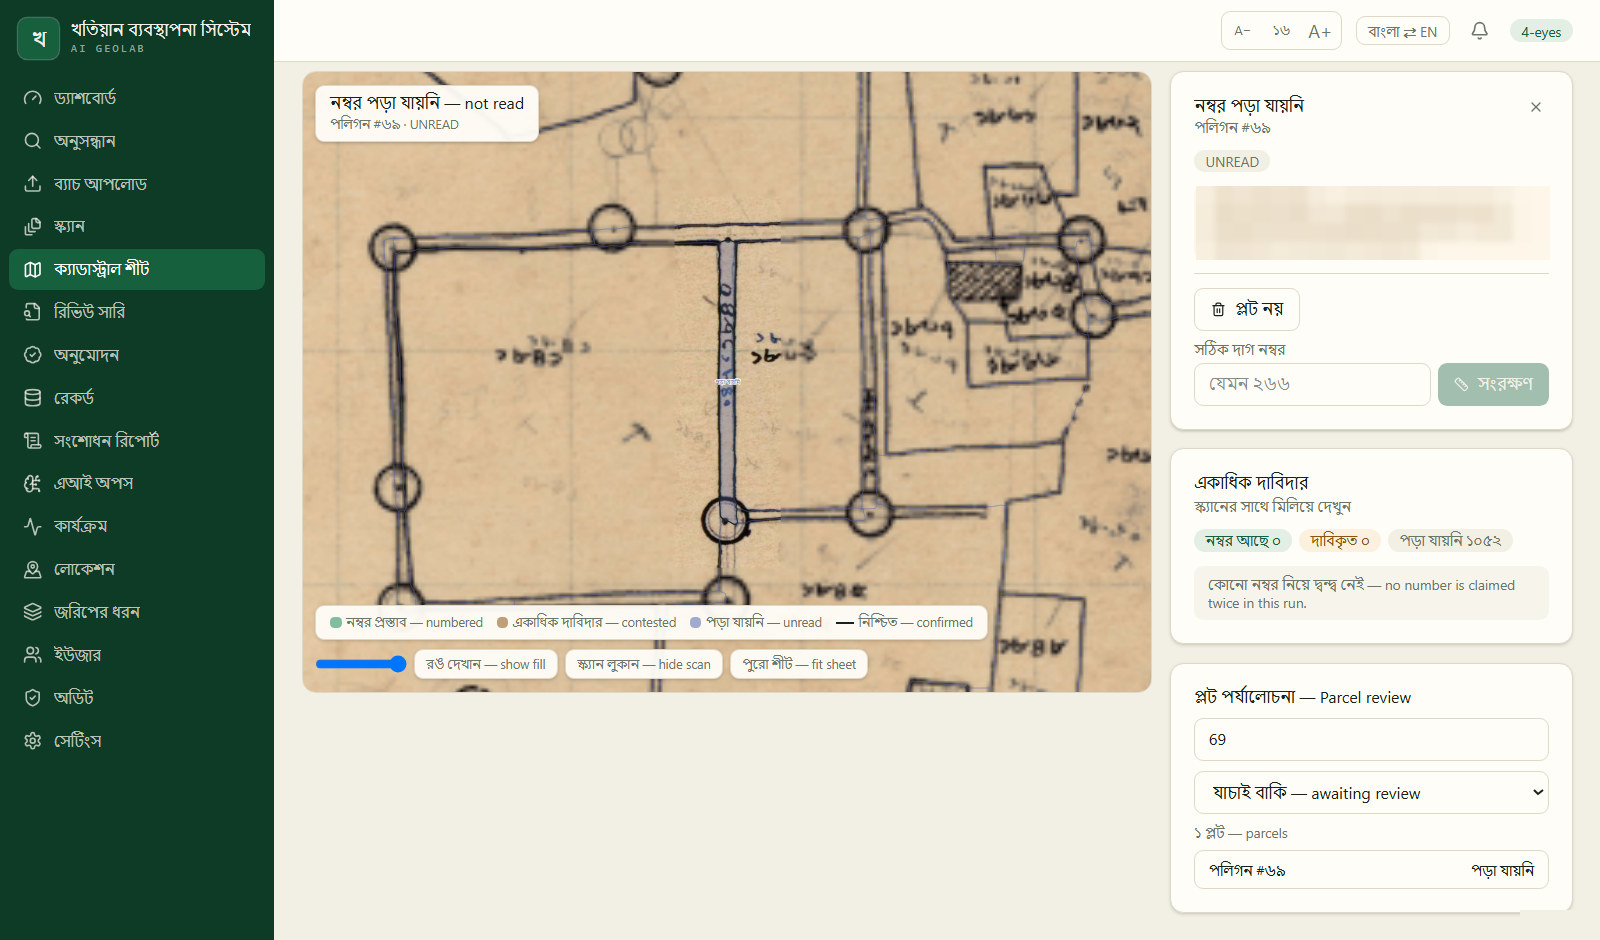Image resolution: width=1600 pixels, height=940 pixels.
Task: Open সেটিংস gear icon
Action: [33, 741]
